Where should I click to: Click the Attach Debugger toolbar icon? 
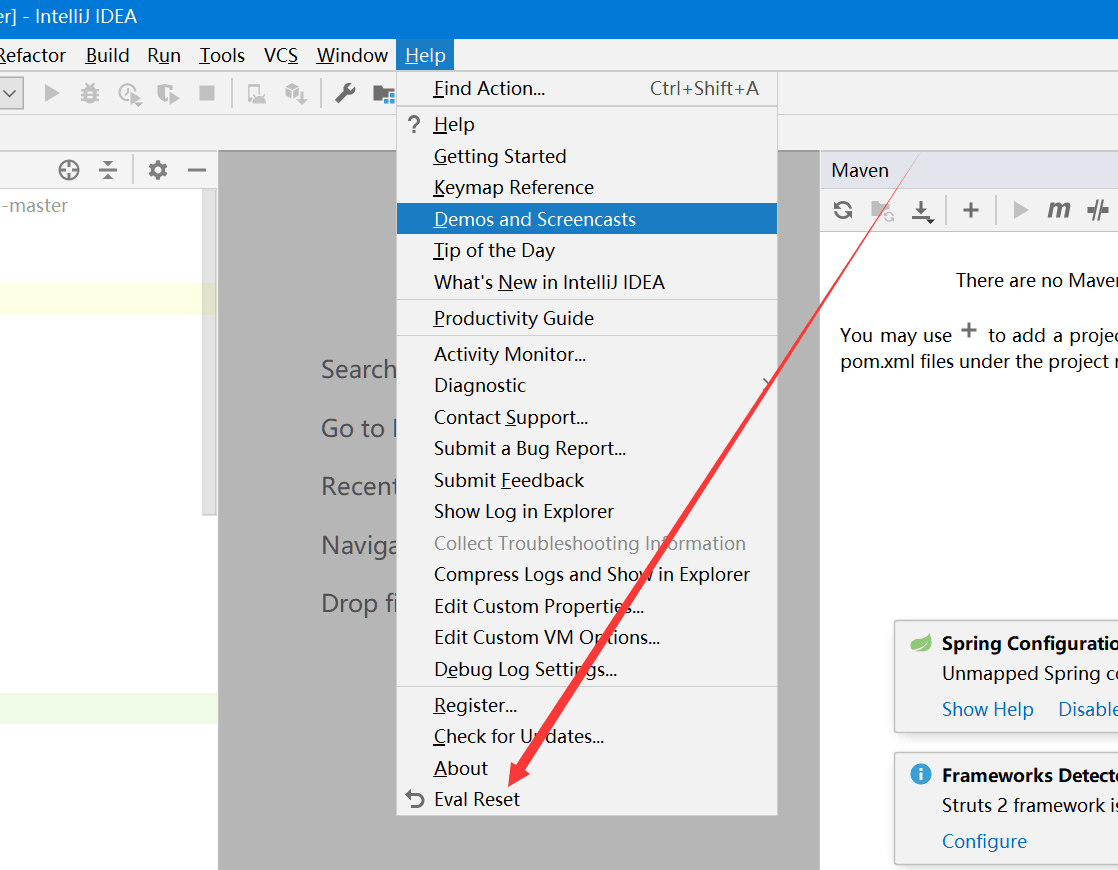point(257,93)
